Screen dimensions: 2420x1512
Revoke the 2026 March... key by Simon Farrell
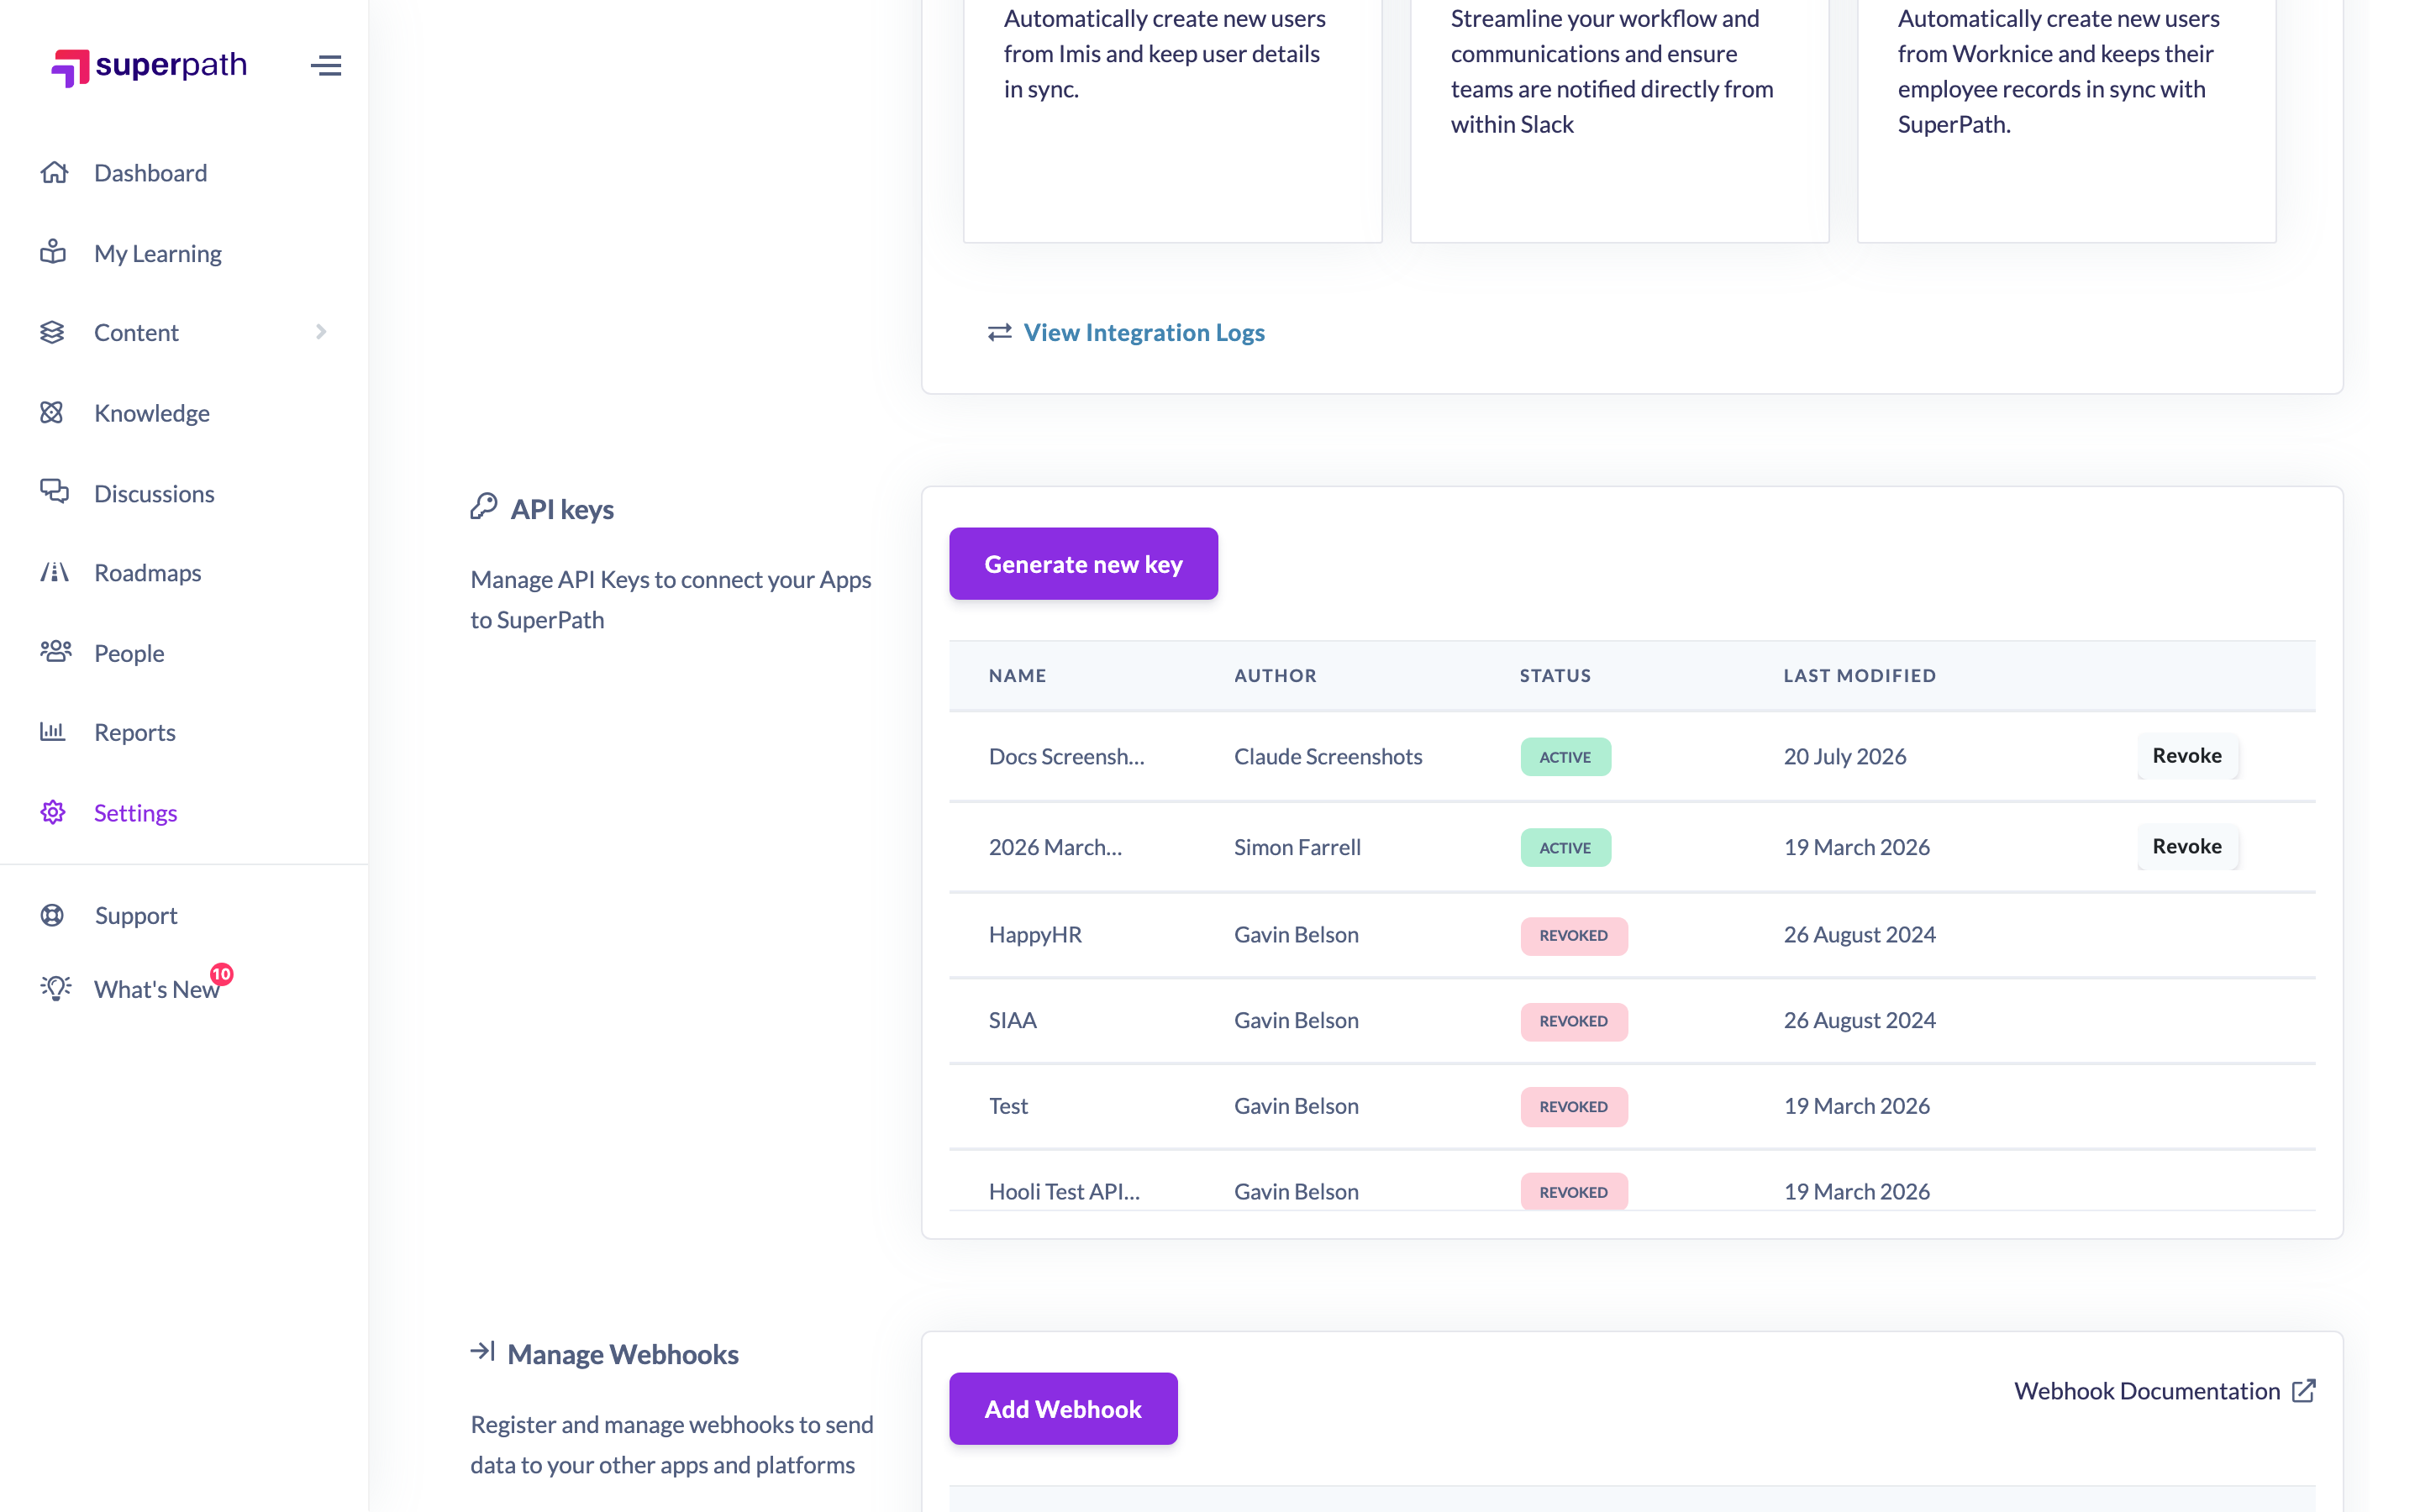pos(2187,846)
